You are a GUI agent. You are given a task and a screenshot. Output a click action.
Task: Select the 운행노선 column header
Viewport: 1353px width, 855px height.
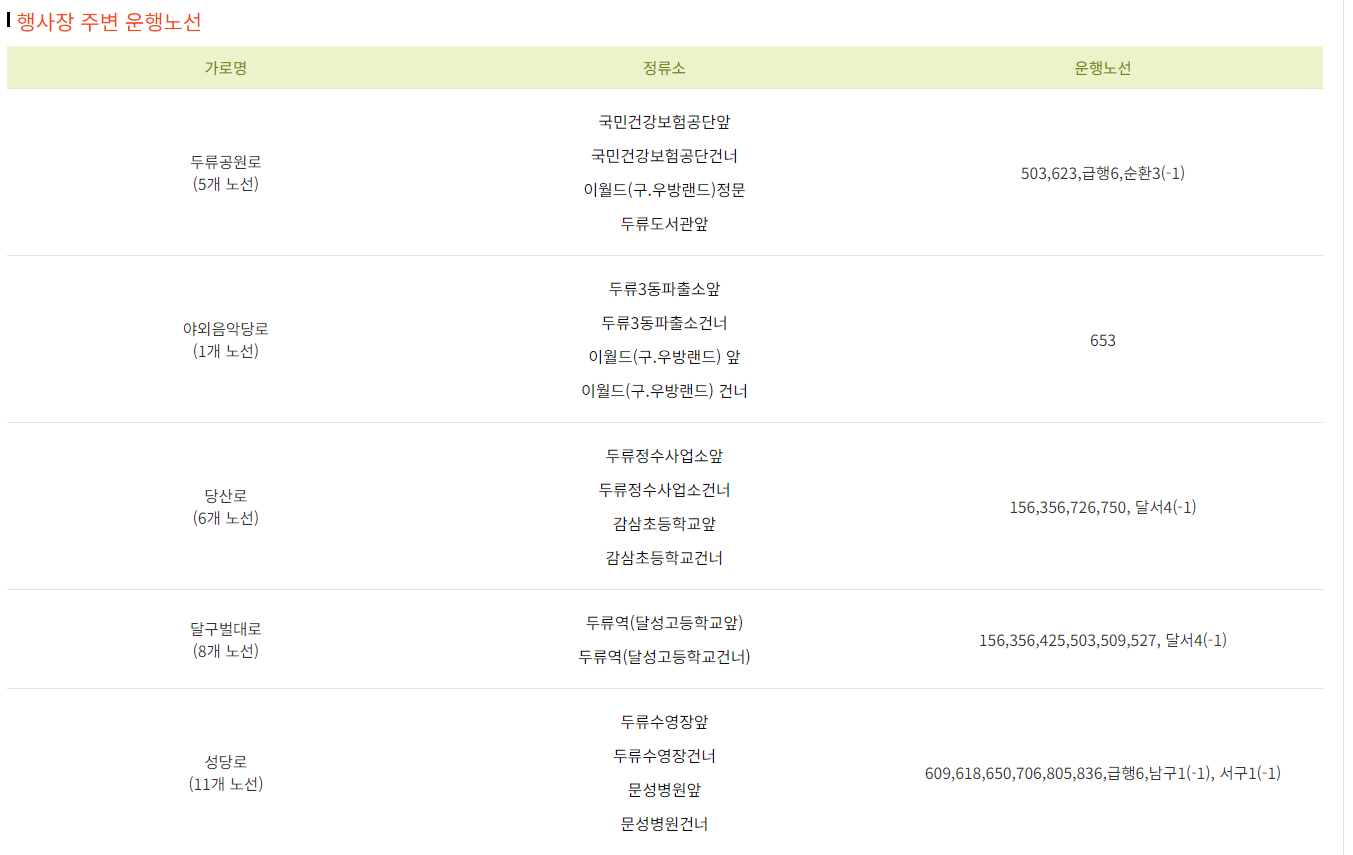1102,68
